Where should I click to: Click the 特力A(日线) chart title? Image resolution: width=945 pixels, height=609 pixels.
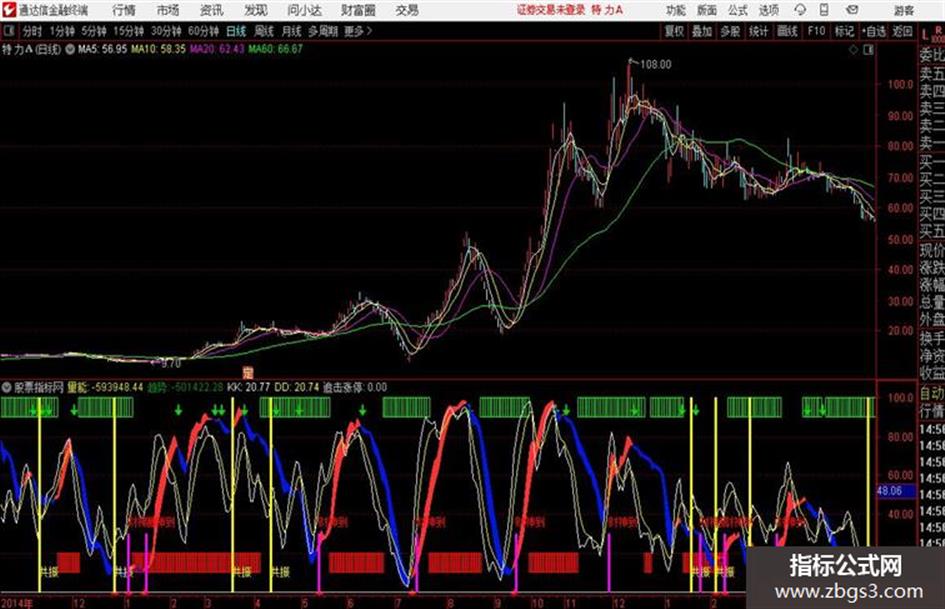point(31,49)
